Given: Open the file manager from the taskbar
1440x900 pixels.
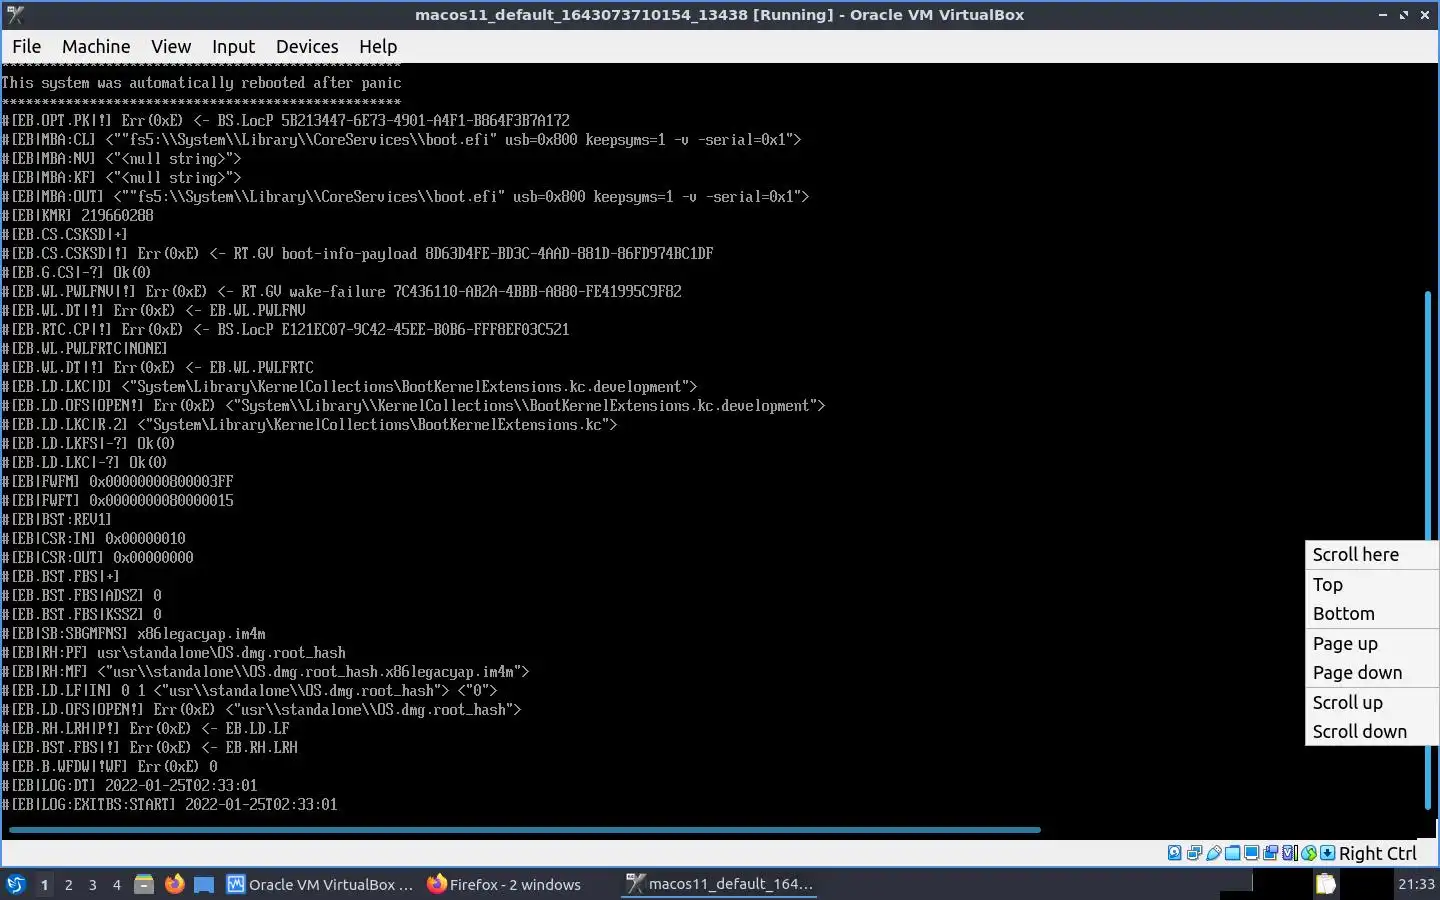Looking at the screenshot, I should pyautogui.click(x=144, y=884).
